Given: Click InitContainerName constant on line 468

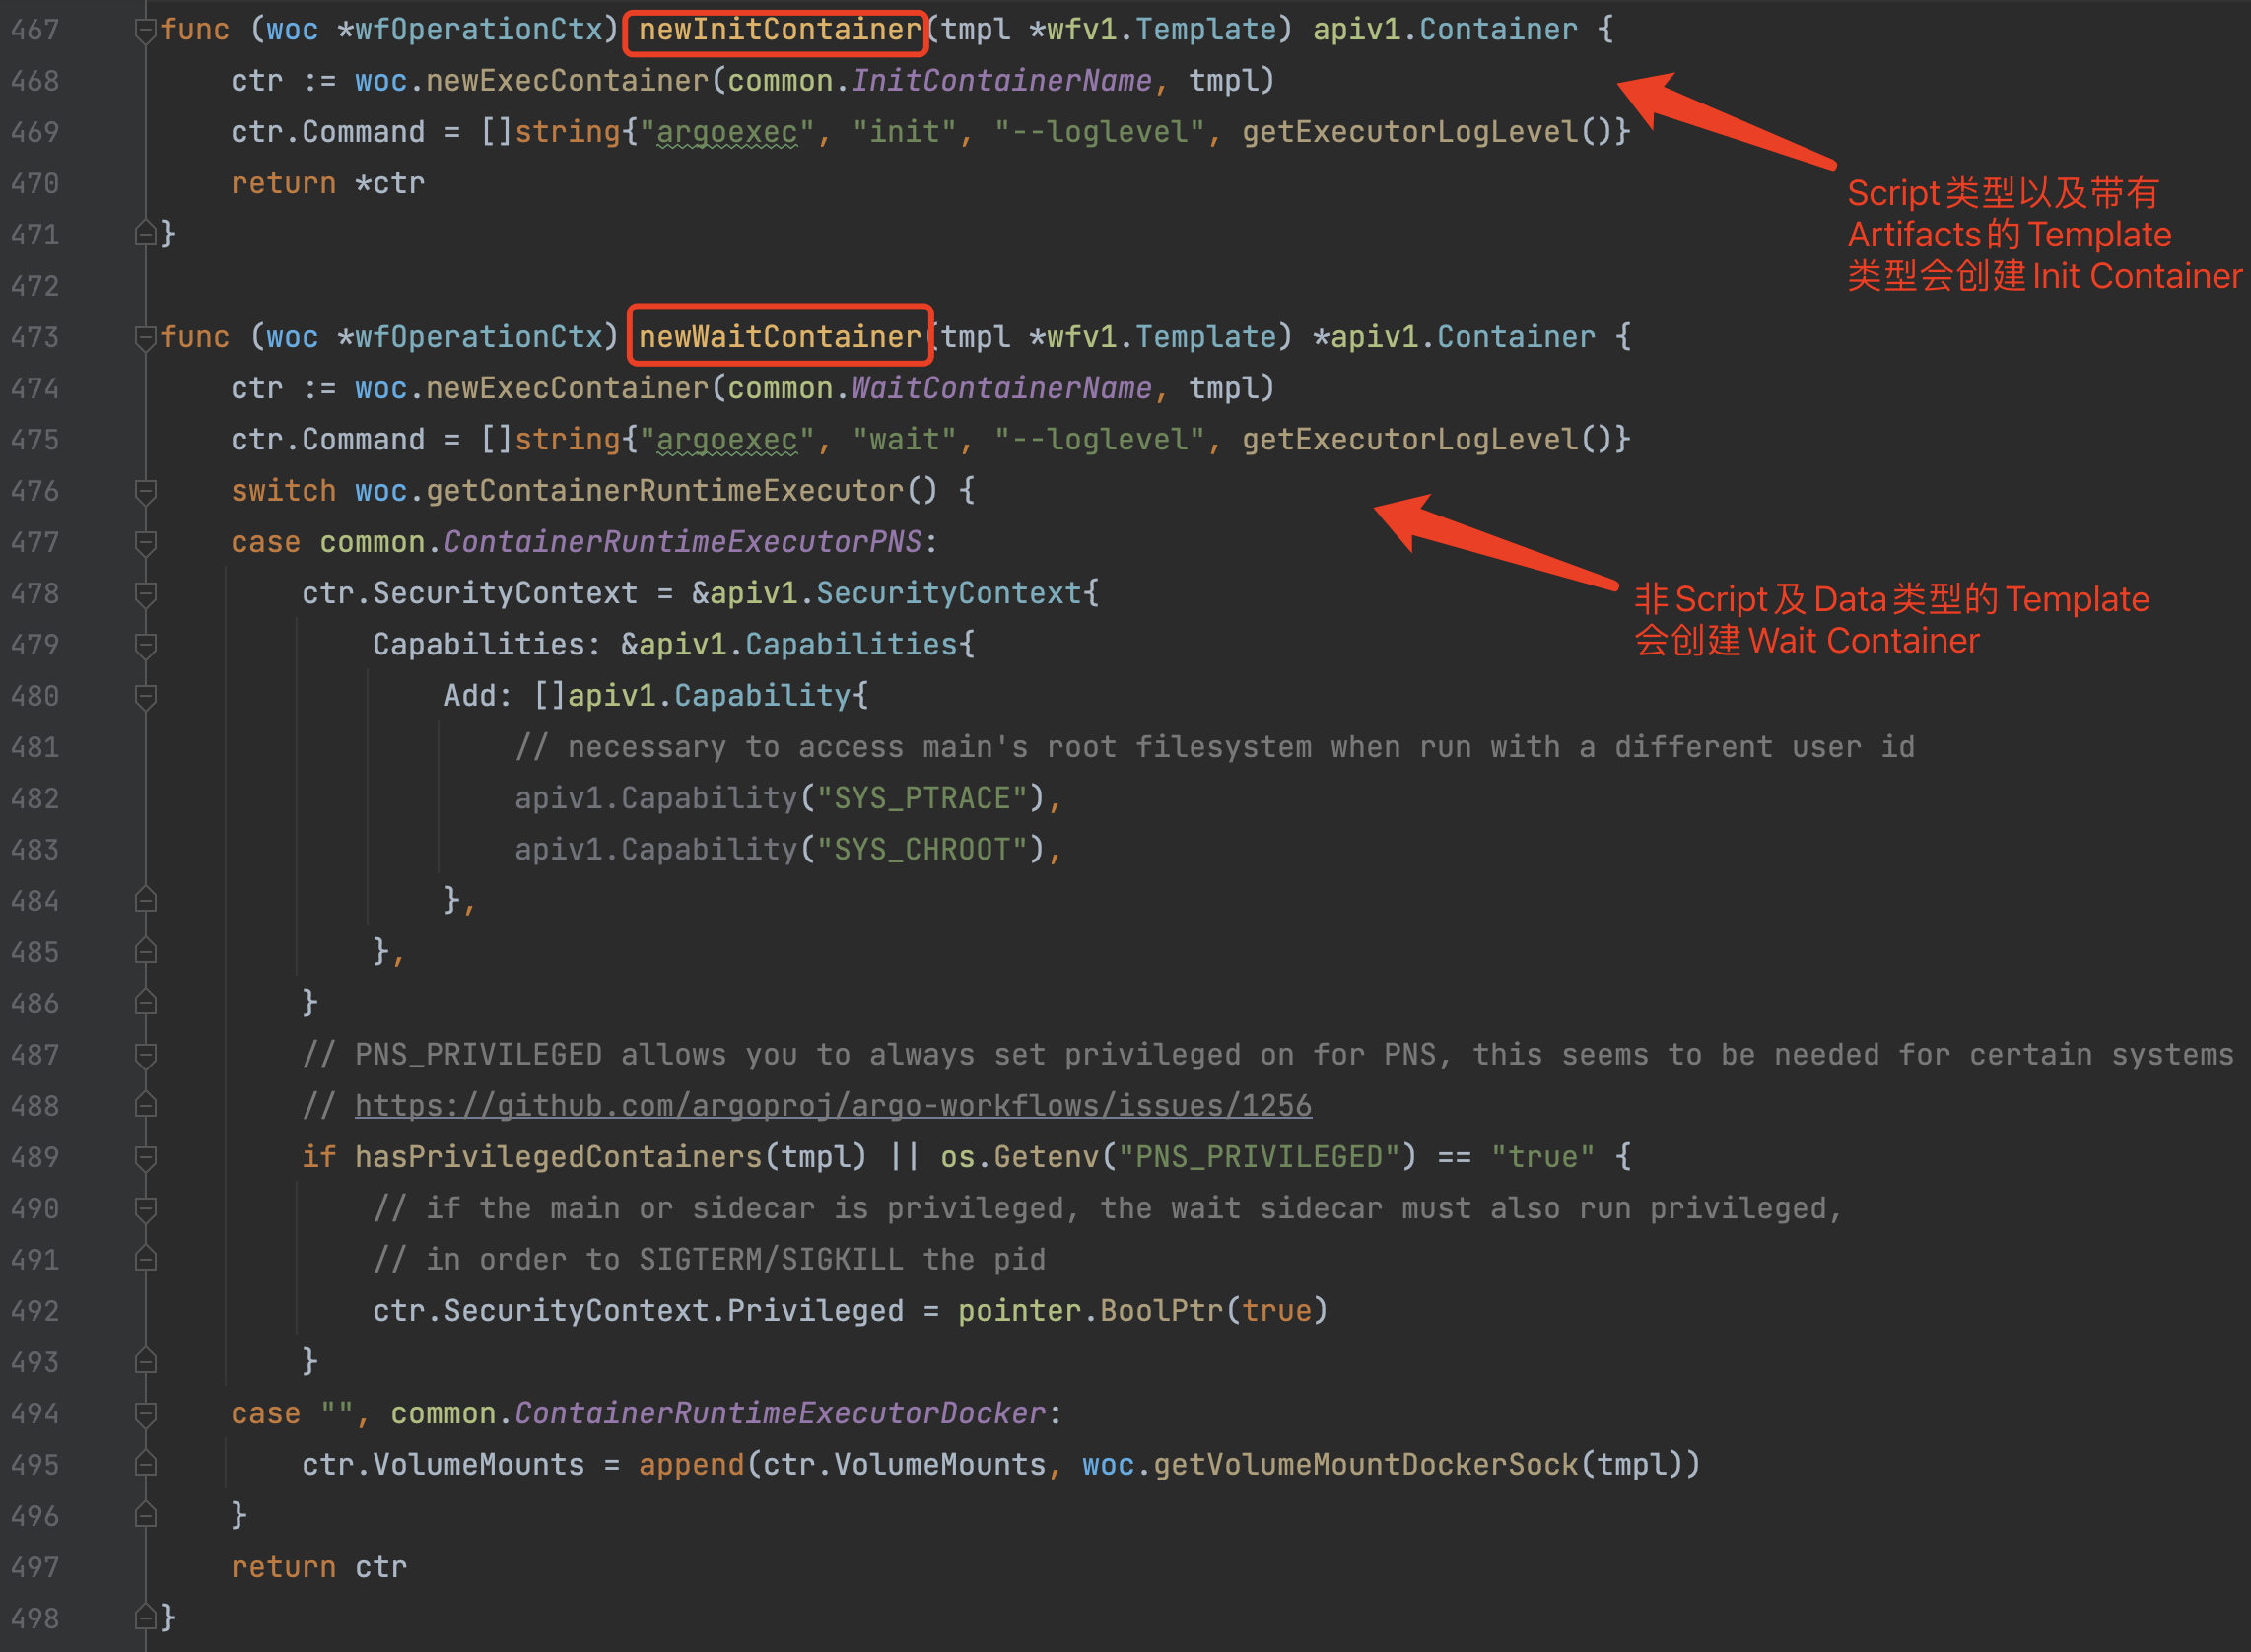Looking at the screenshot, I should tap(1001, 81).
